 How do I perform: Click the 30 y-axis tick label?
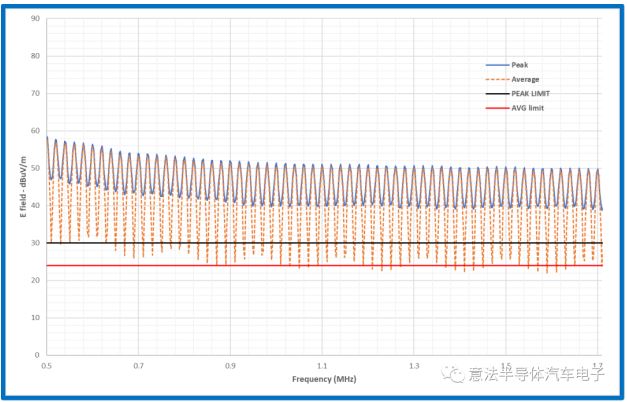[36, 243]
